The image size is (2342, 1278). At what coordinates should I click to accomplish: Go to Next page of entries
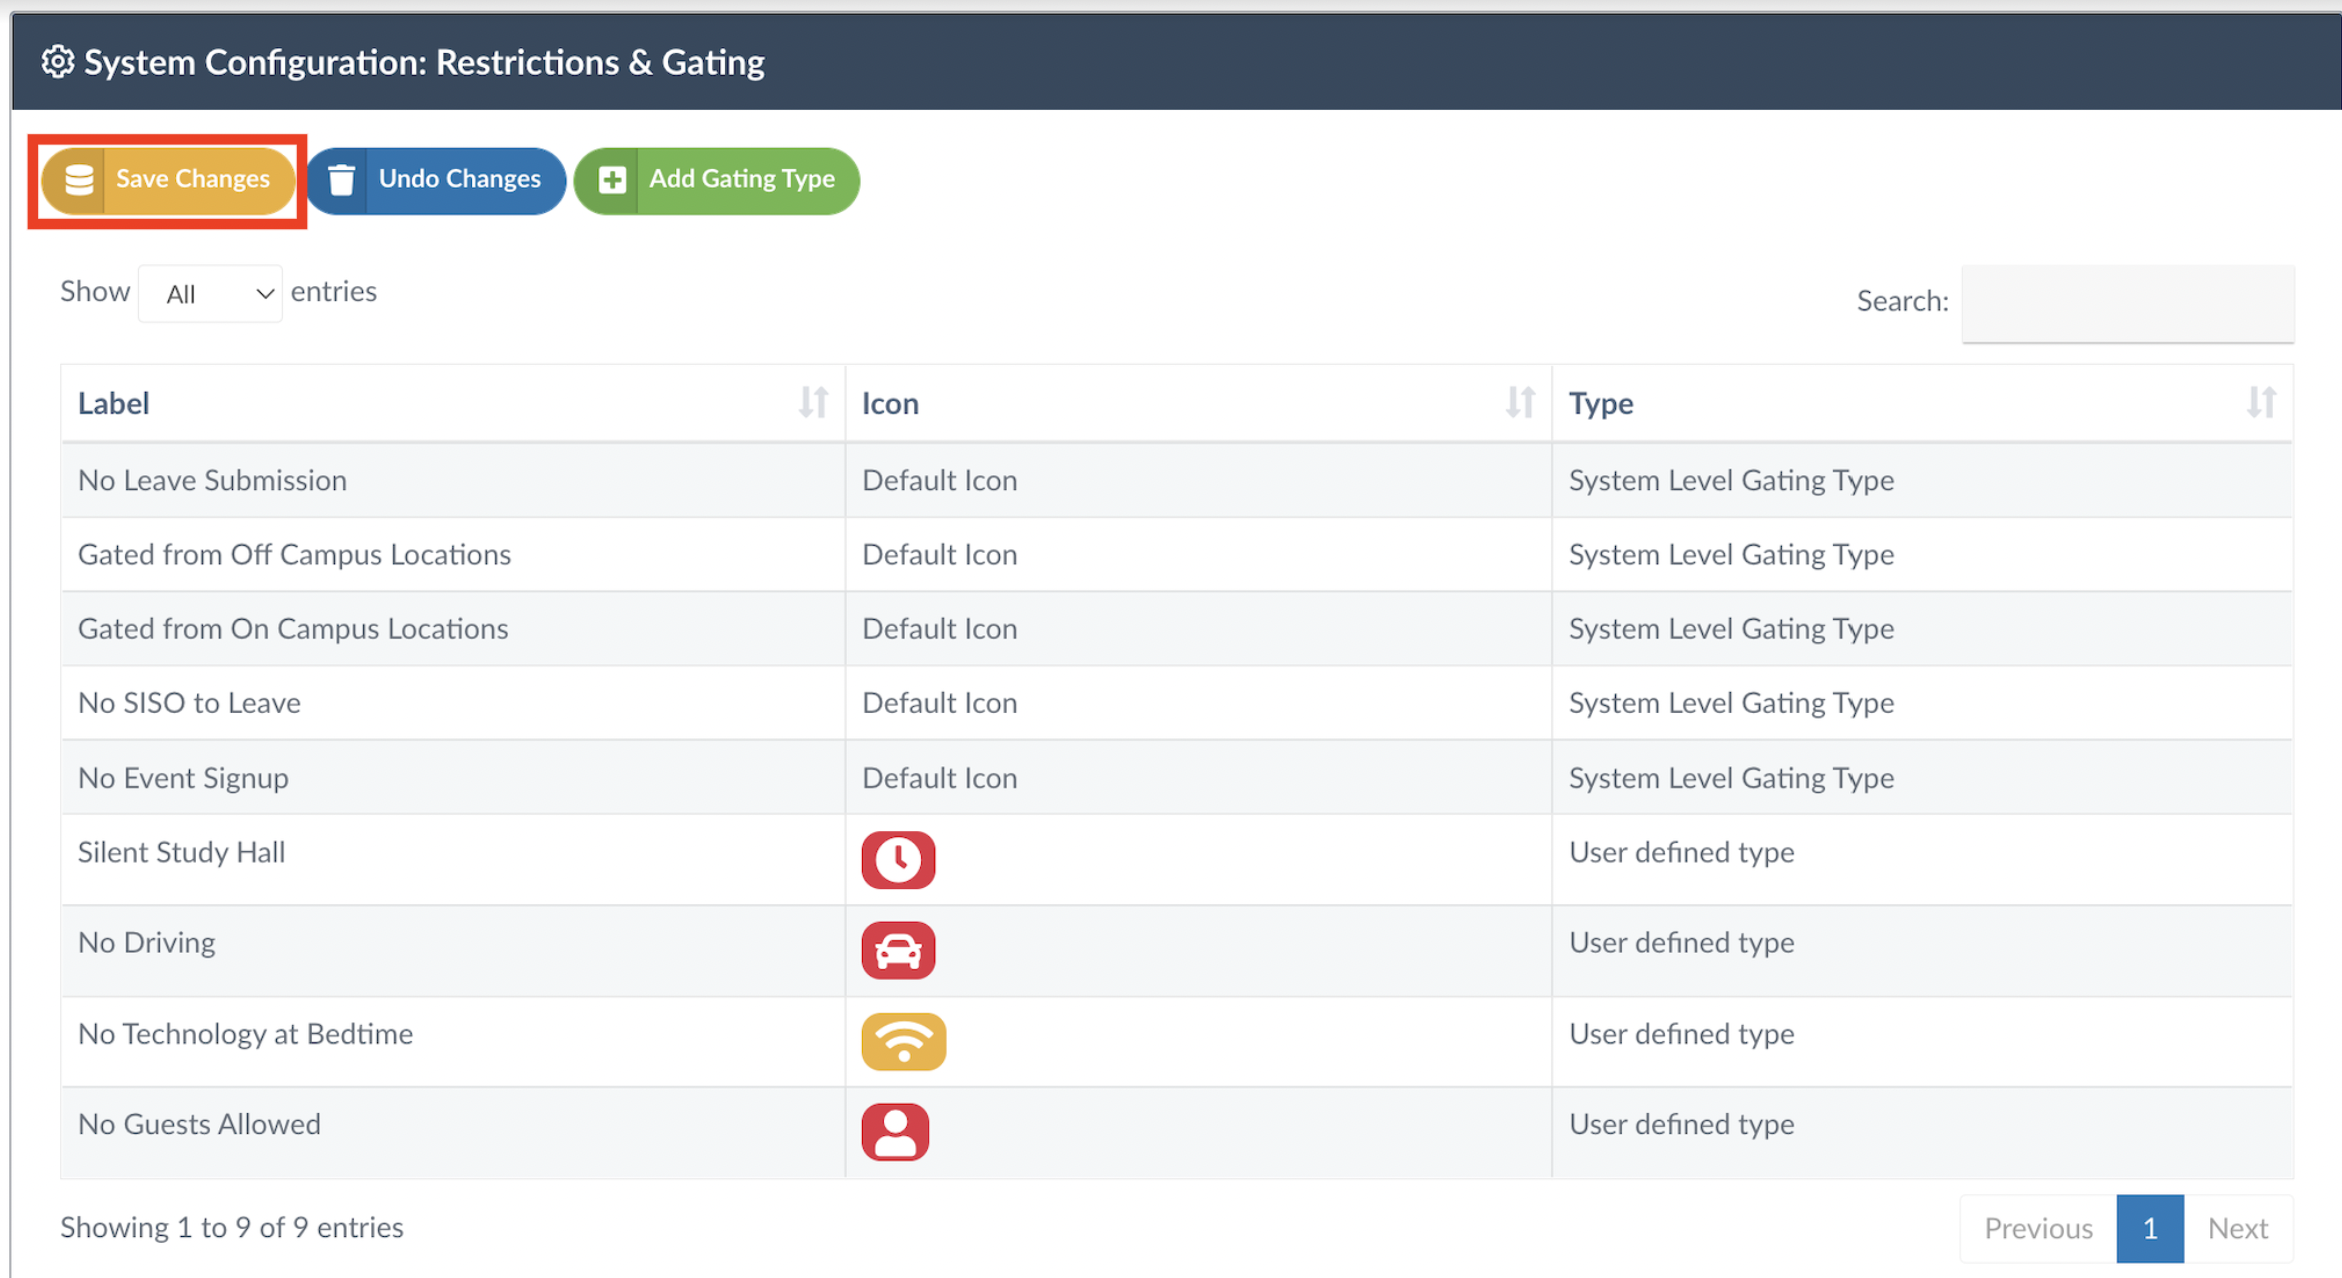pos(2238,1228)
